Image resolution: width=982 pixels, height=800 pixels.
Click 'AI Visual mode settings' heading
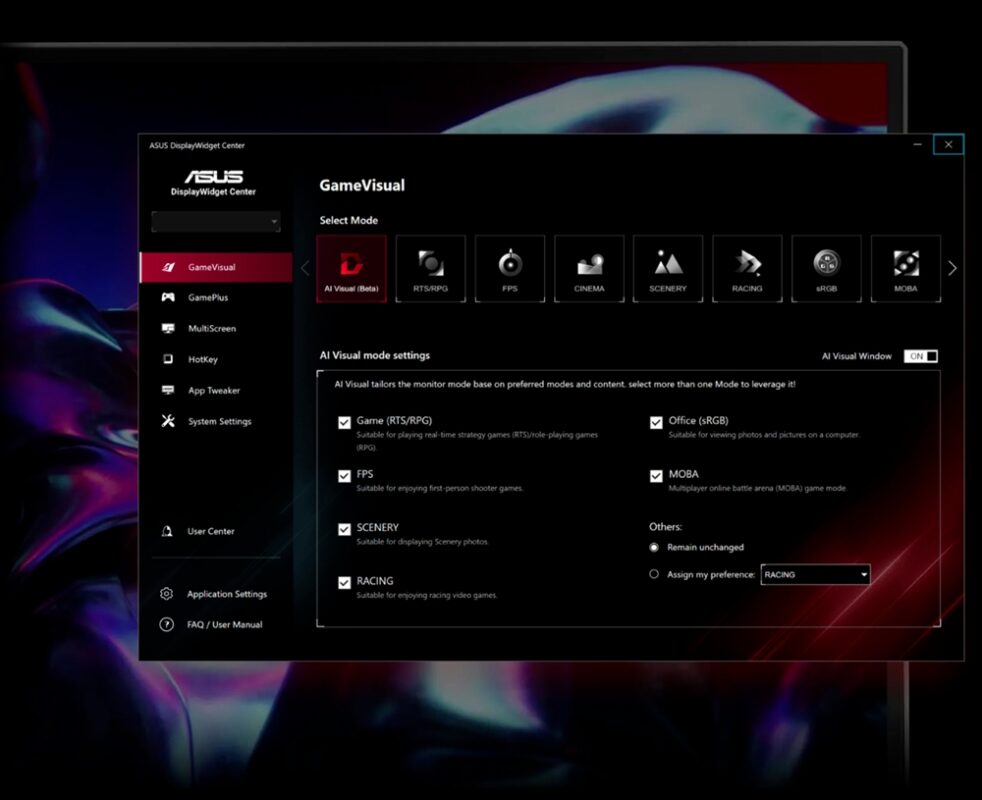(375, 355)
